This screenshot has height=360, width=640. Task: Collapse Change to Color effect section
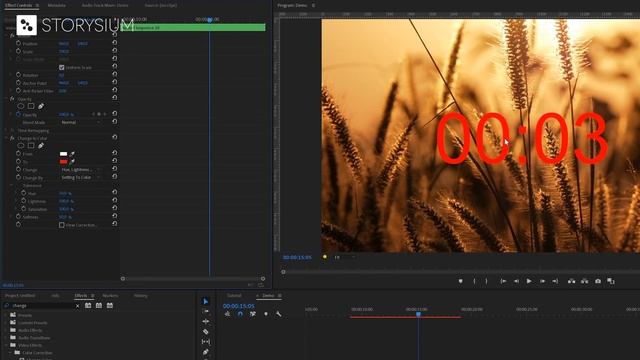coord(6,138)
